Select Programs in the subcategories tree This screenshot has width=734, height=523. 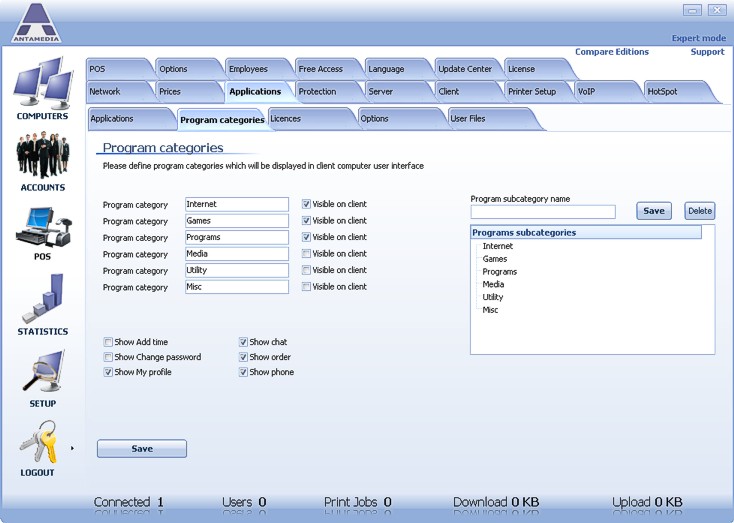point(499,272)
